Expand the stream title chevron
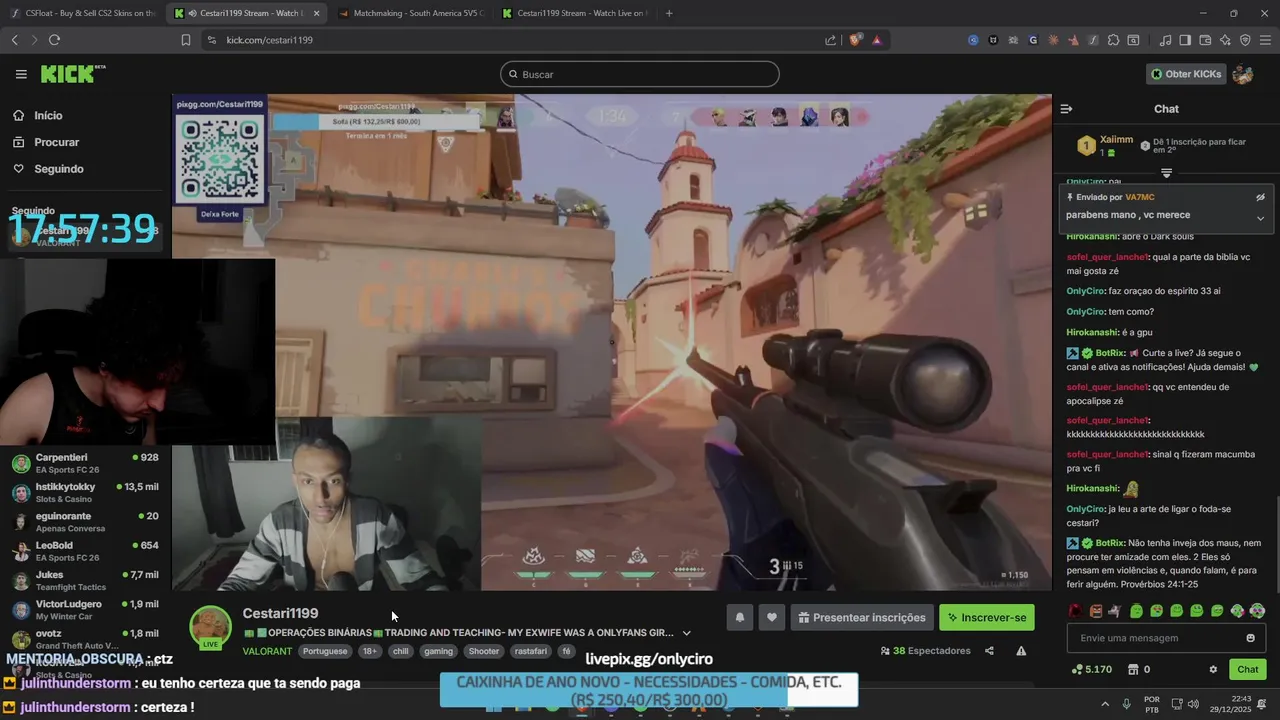Screen dimensions: 1280x720 pyautogui.click(x=686, y=633)
